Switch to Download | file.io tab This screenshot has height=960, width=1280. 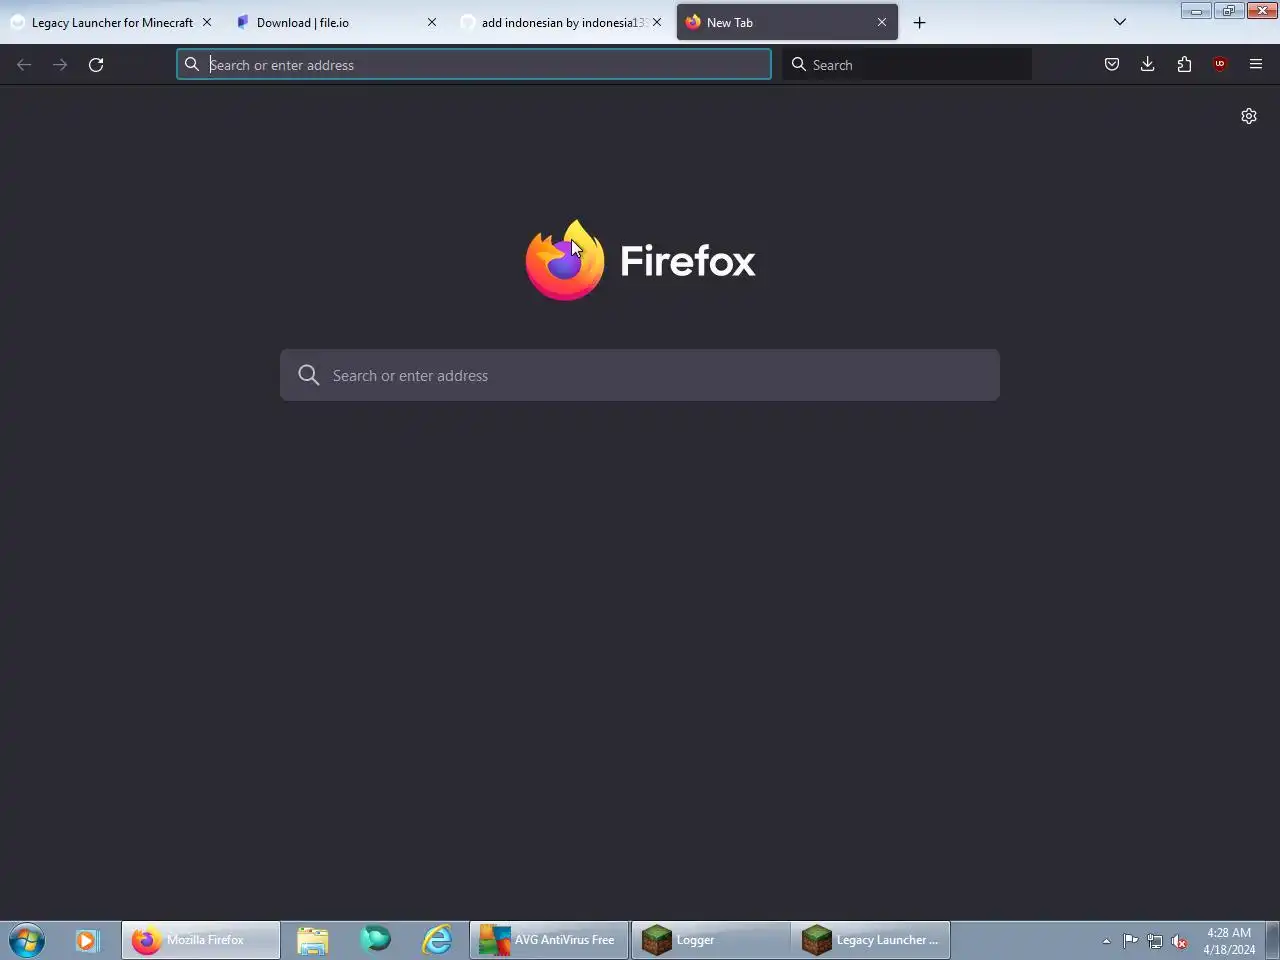point(337,22)
